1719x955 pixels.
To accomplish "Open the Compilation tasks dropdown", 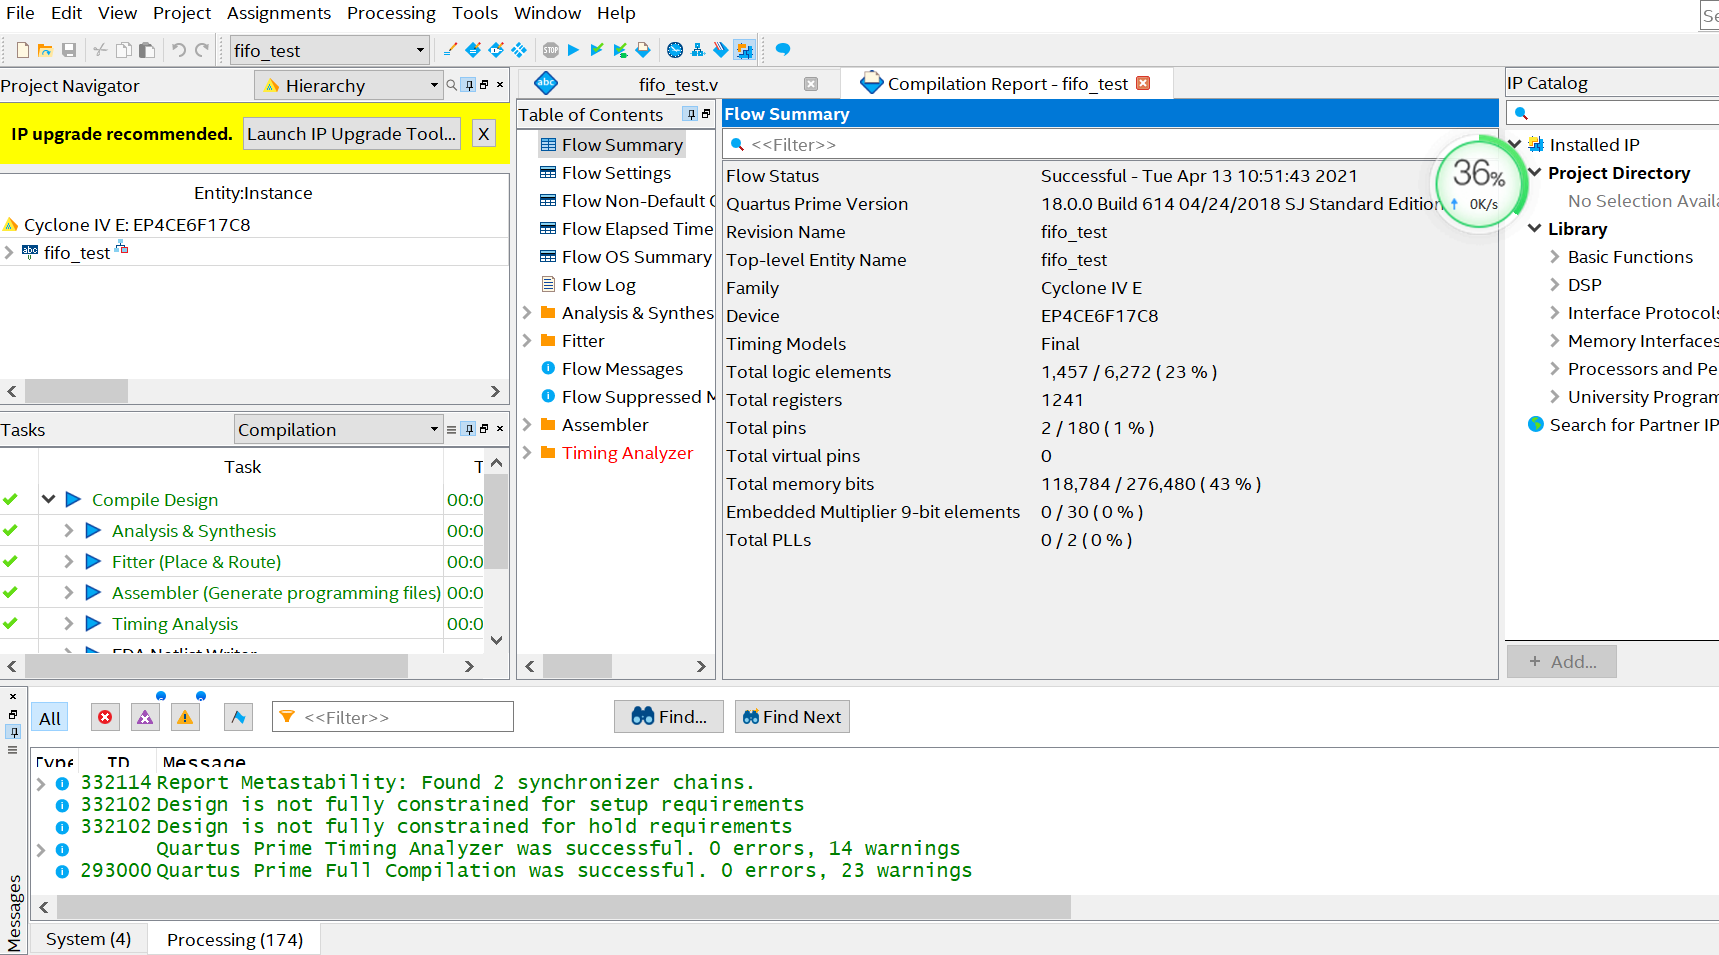I will (338, 429).
